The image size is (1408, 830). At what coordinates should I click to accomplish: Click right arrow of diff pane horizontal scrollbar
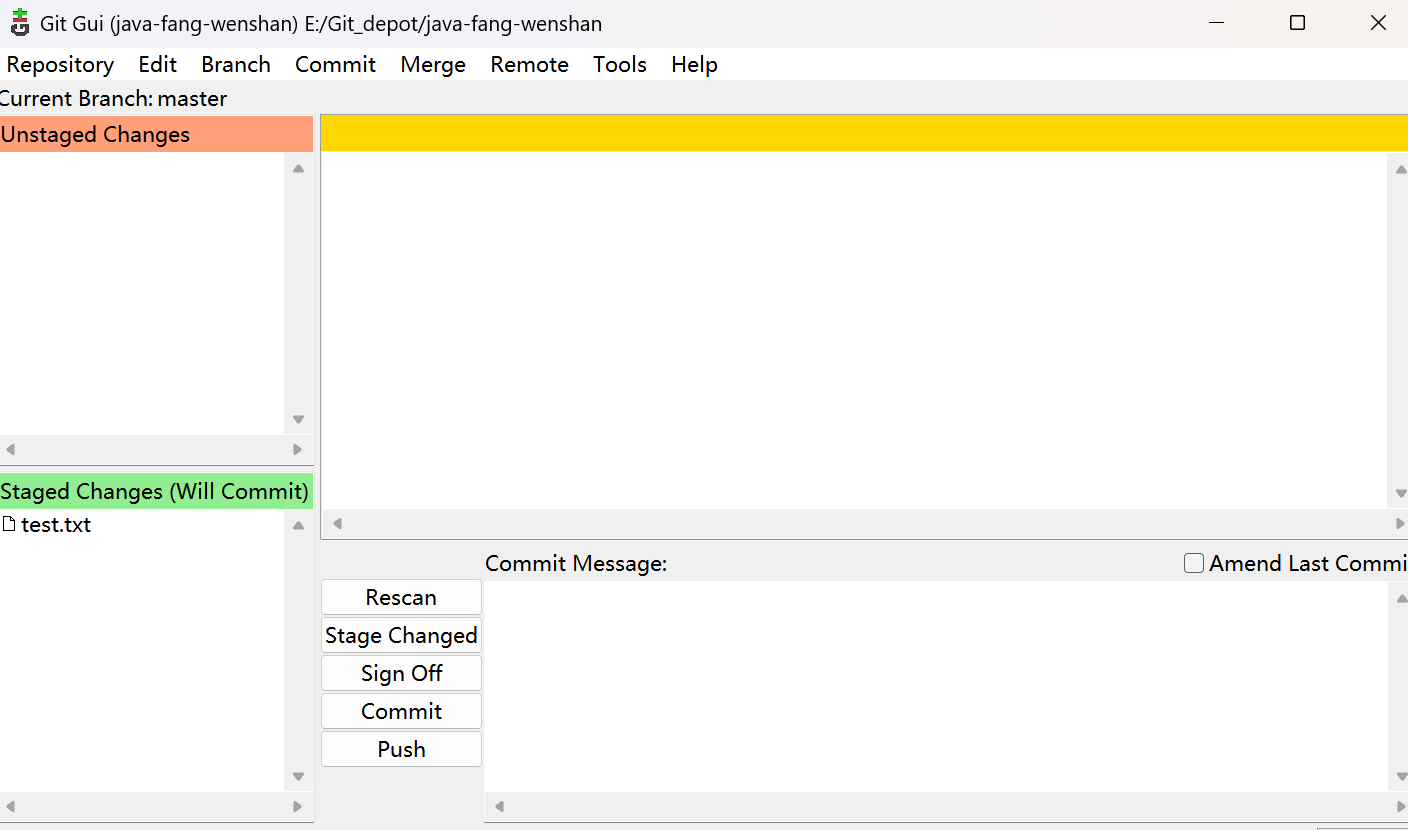[1400, 523]
